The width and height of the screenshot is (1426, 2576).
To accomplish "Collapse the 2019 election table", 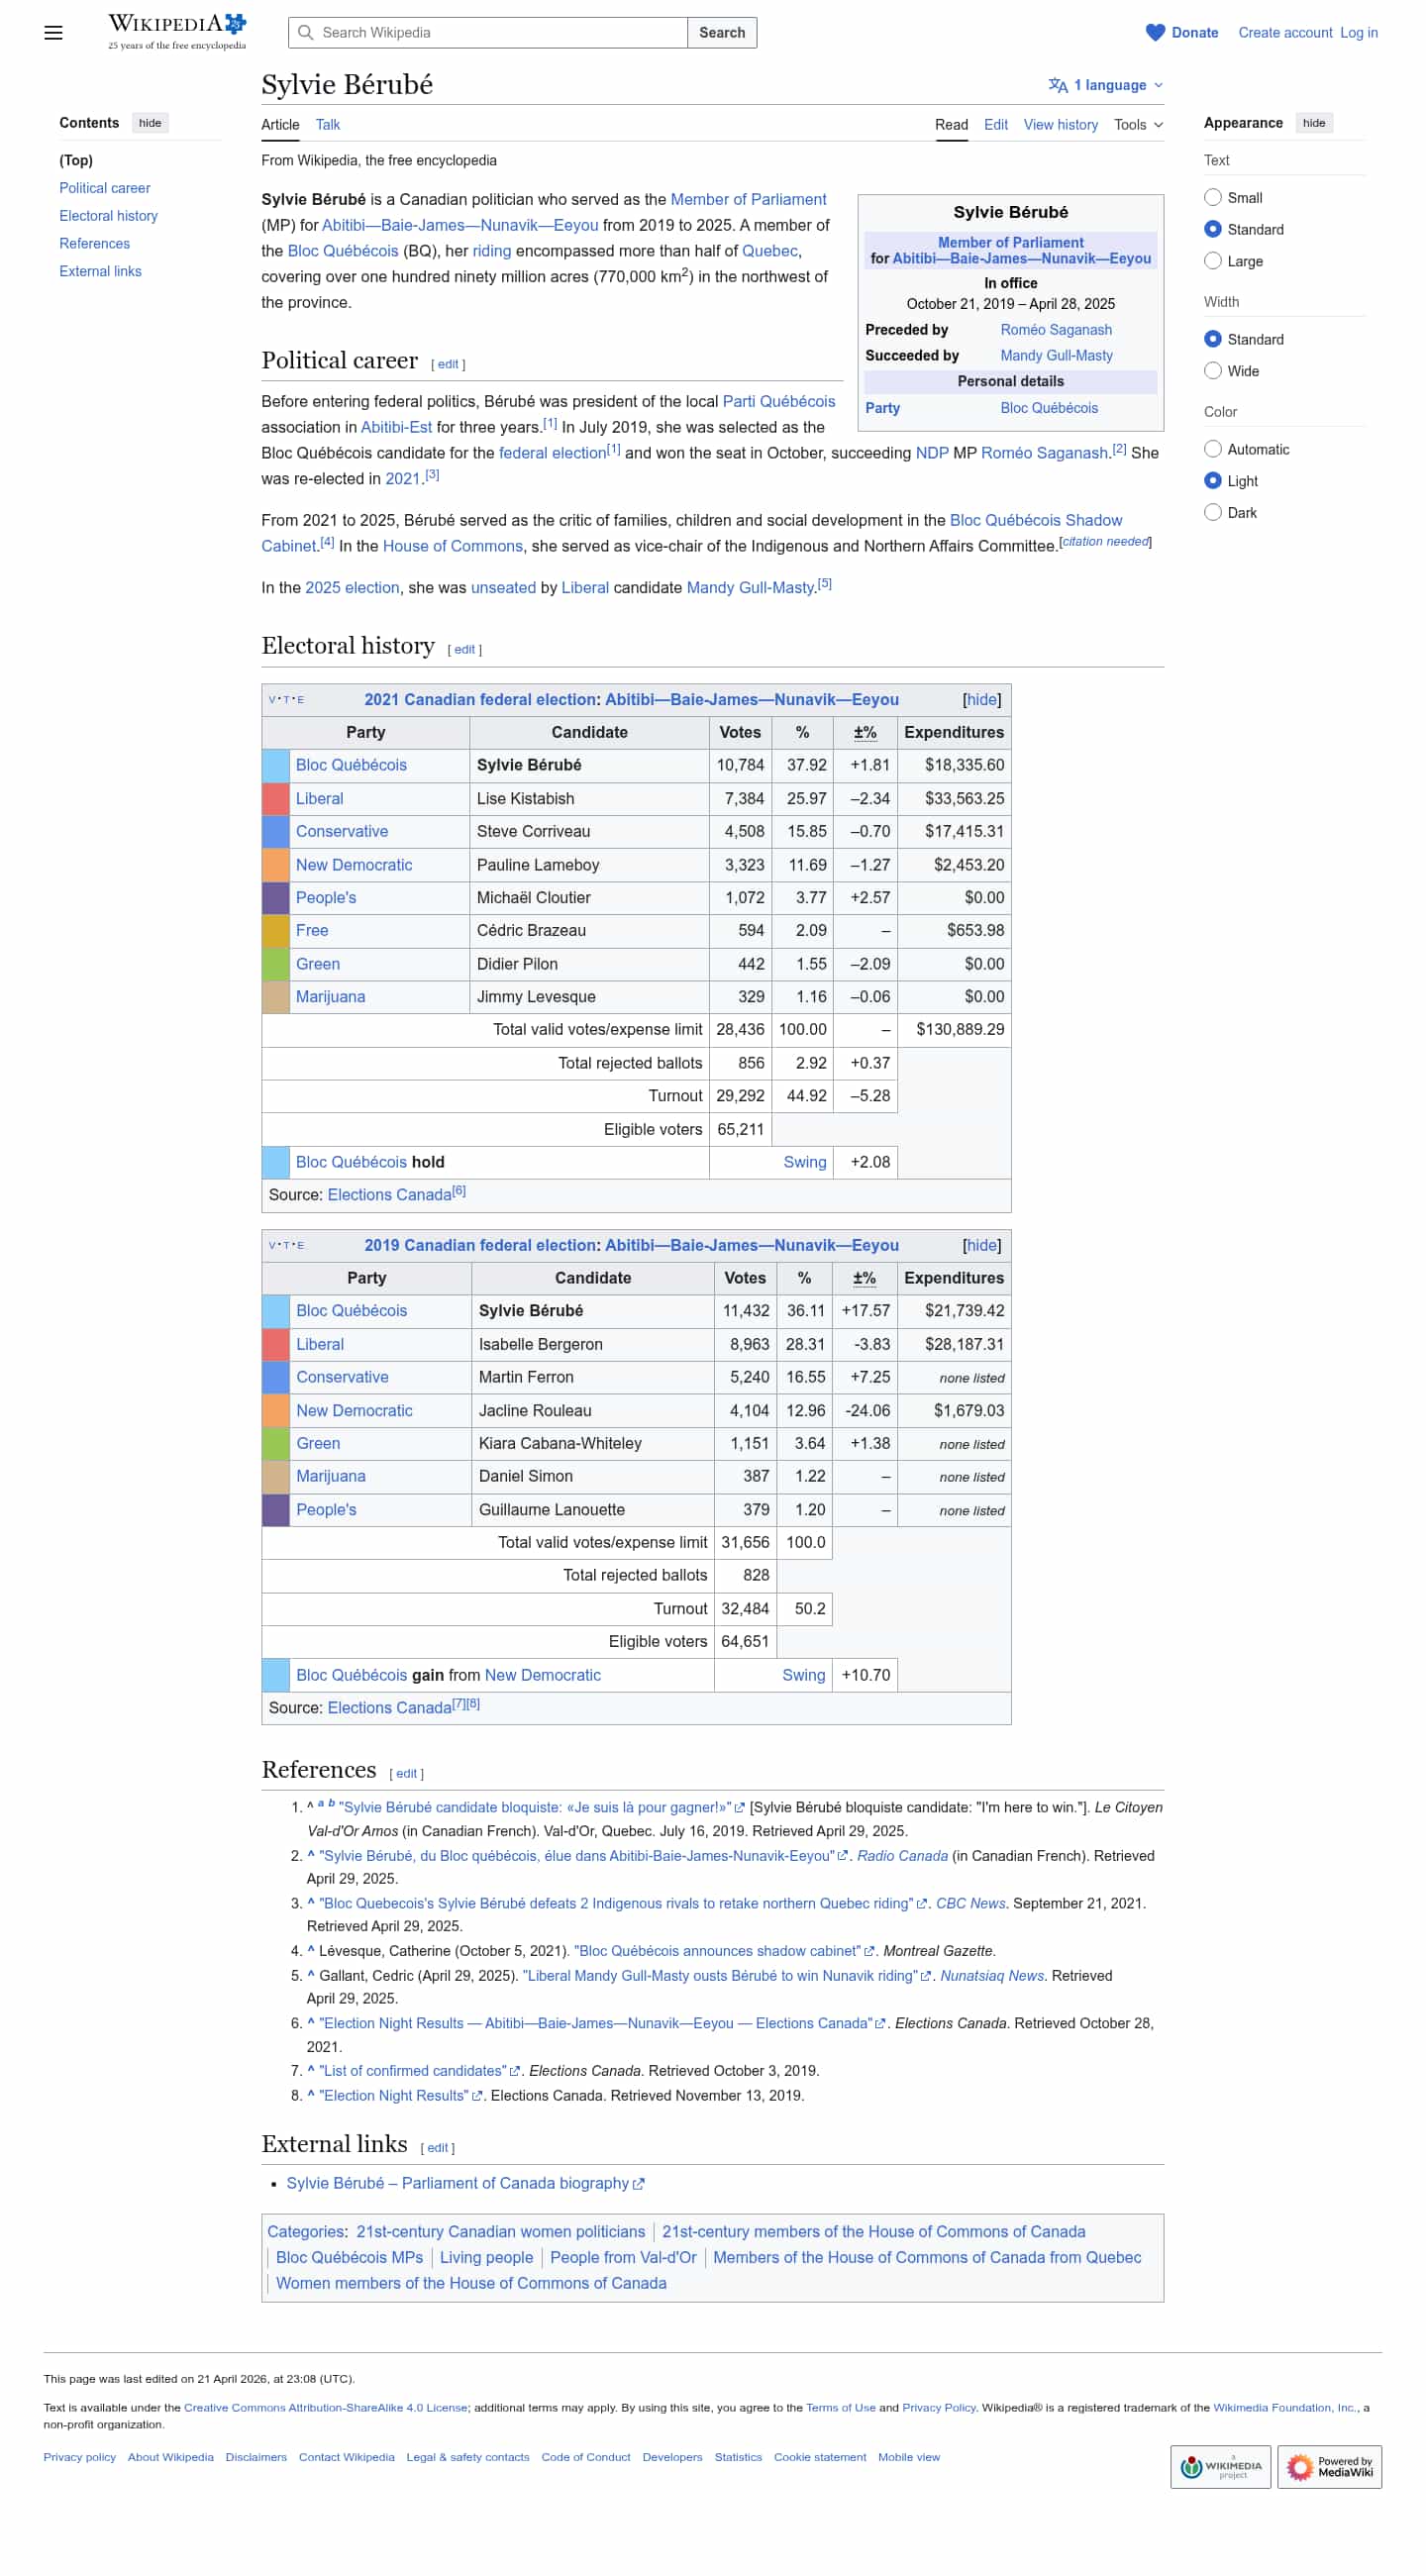I will pos(981,1246).
